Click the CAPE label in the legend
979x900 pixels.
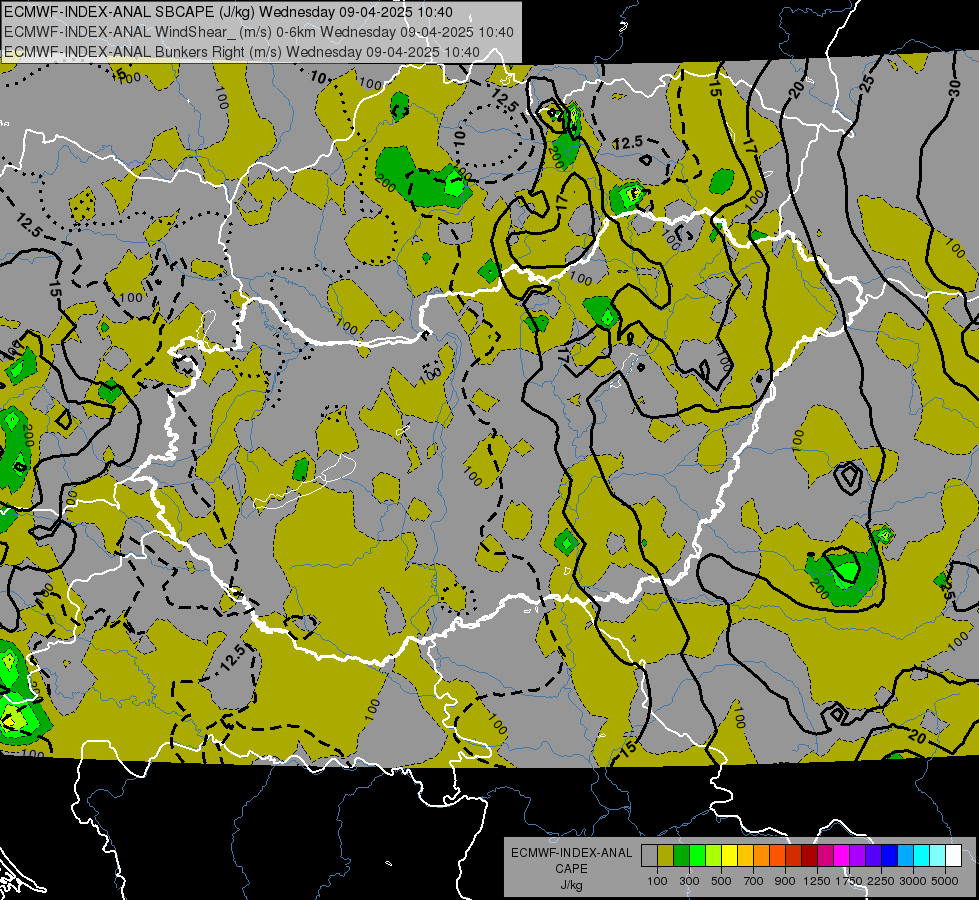click(x=571, y=868)
